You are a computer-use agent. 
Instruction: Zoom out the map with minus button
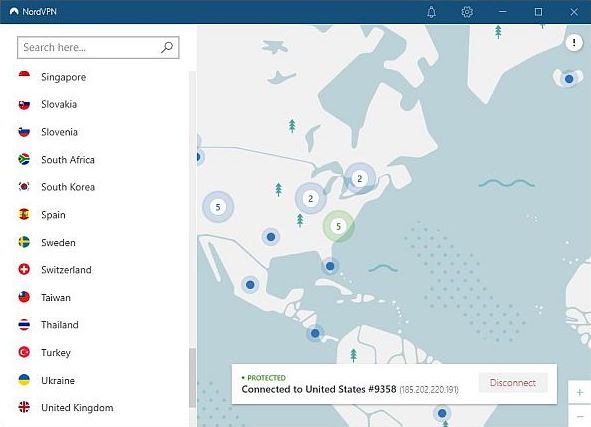[x=579, y=416]
